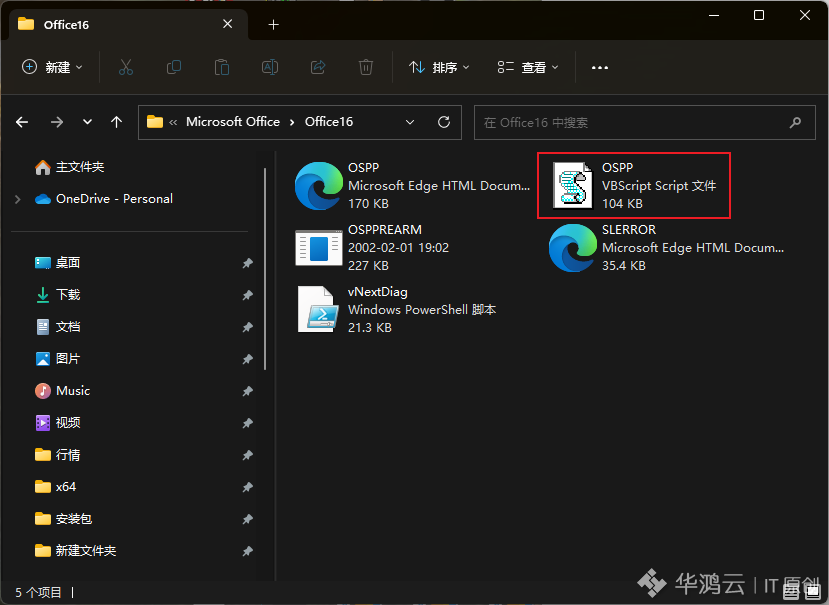829x605 pixels.
Task: Click the SLERROR file name
Action: click(629, 230)
